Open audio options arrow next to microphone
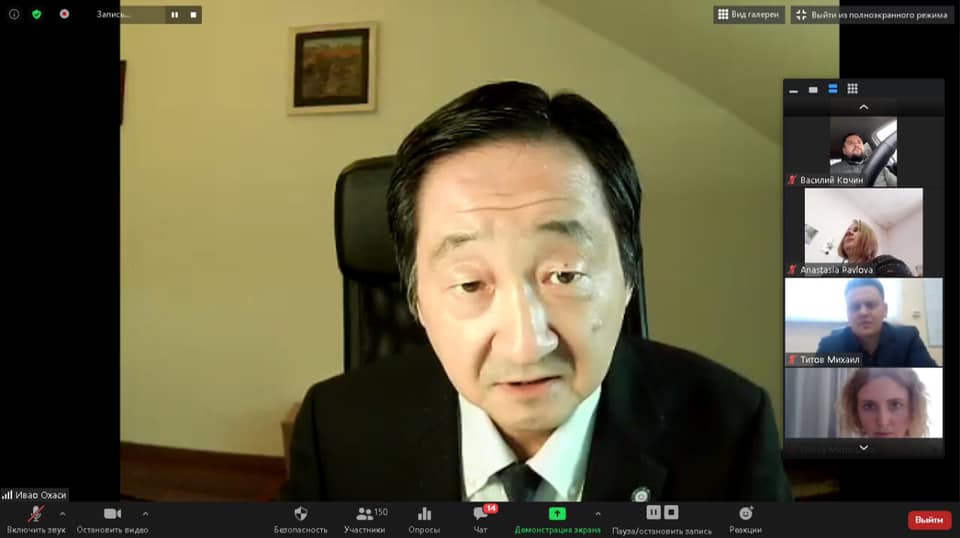Viewport: 960px width, 538px height. pyautogui.click(x=62, y=514)
